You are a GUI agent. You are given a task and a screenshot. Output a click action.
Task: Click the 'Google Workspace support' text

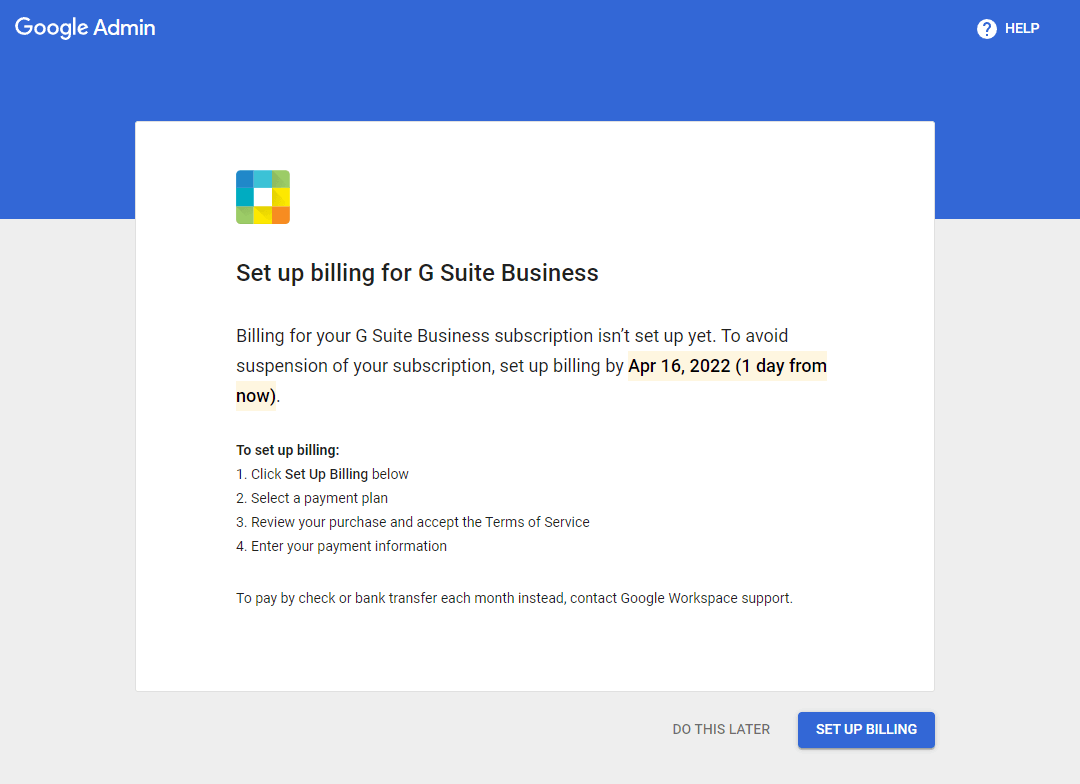[x=705, y=598]
